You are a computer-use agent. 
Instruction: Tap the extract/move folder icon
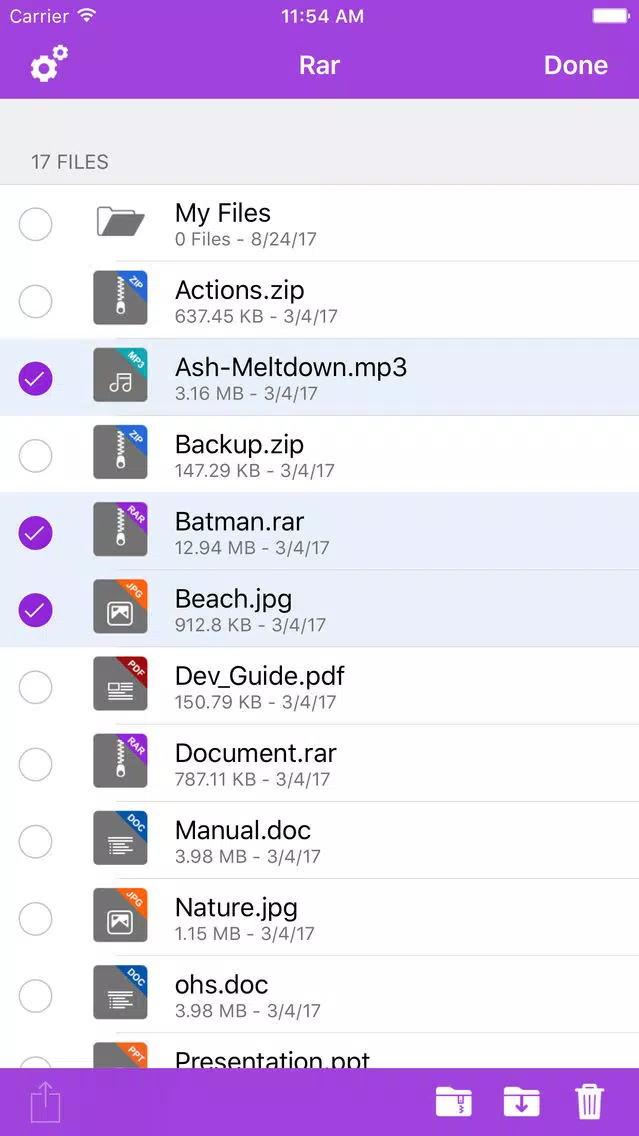click(x=521, y=1102)
